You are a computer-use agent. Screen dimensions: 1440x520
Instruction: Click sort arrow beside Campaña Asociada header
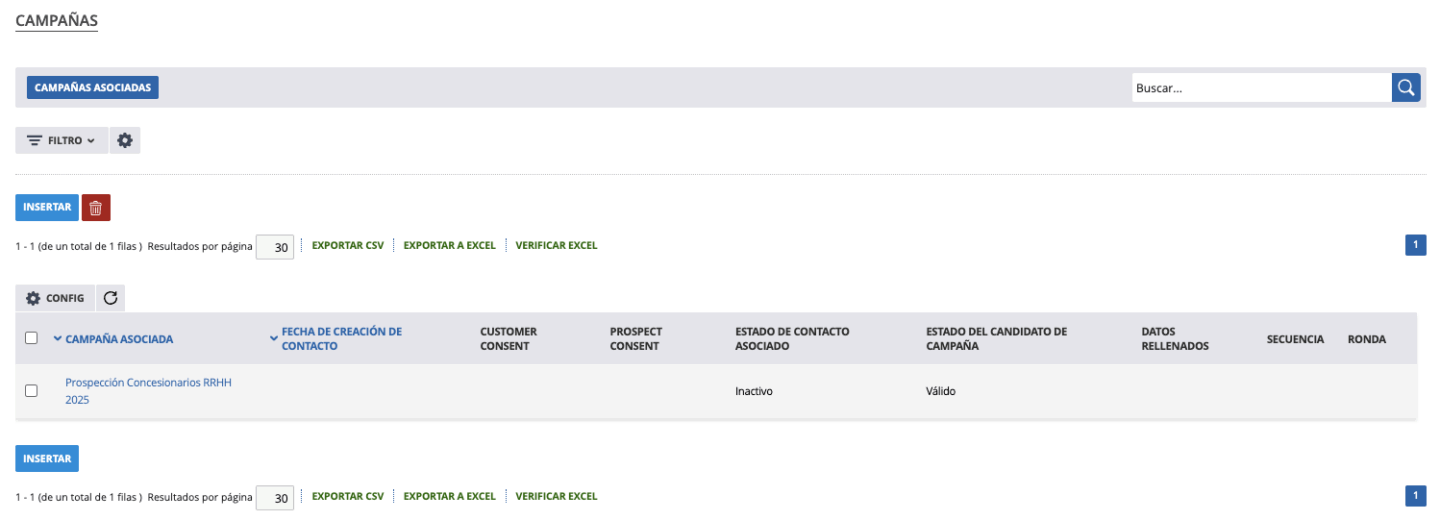(57, 339)
